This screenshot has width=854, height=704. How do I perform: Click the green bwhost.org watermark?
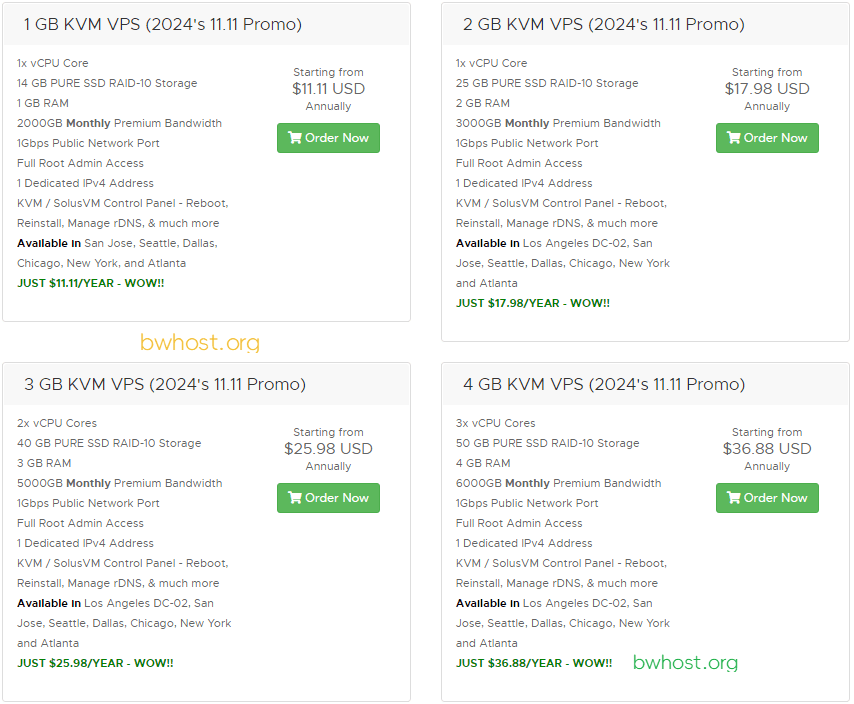point(685,663)
